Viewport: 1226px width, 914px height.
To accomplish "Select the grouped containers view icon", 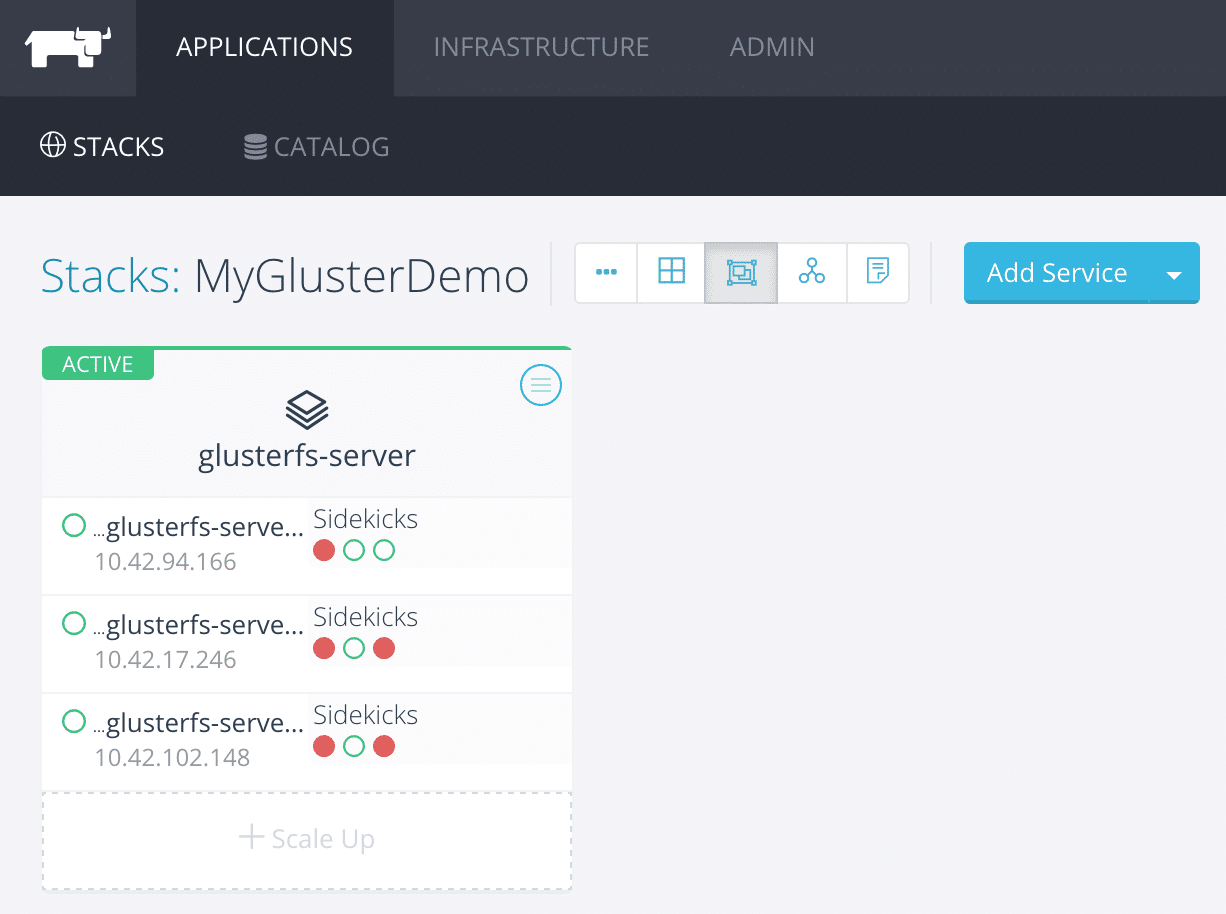I will pyautogui.click(x=741, y=272).
